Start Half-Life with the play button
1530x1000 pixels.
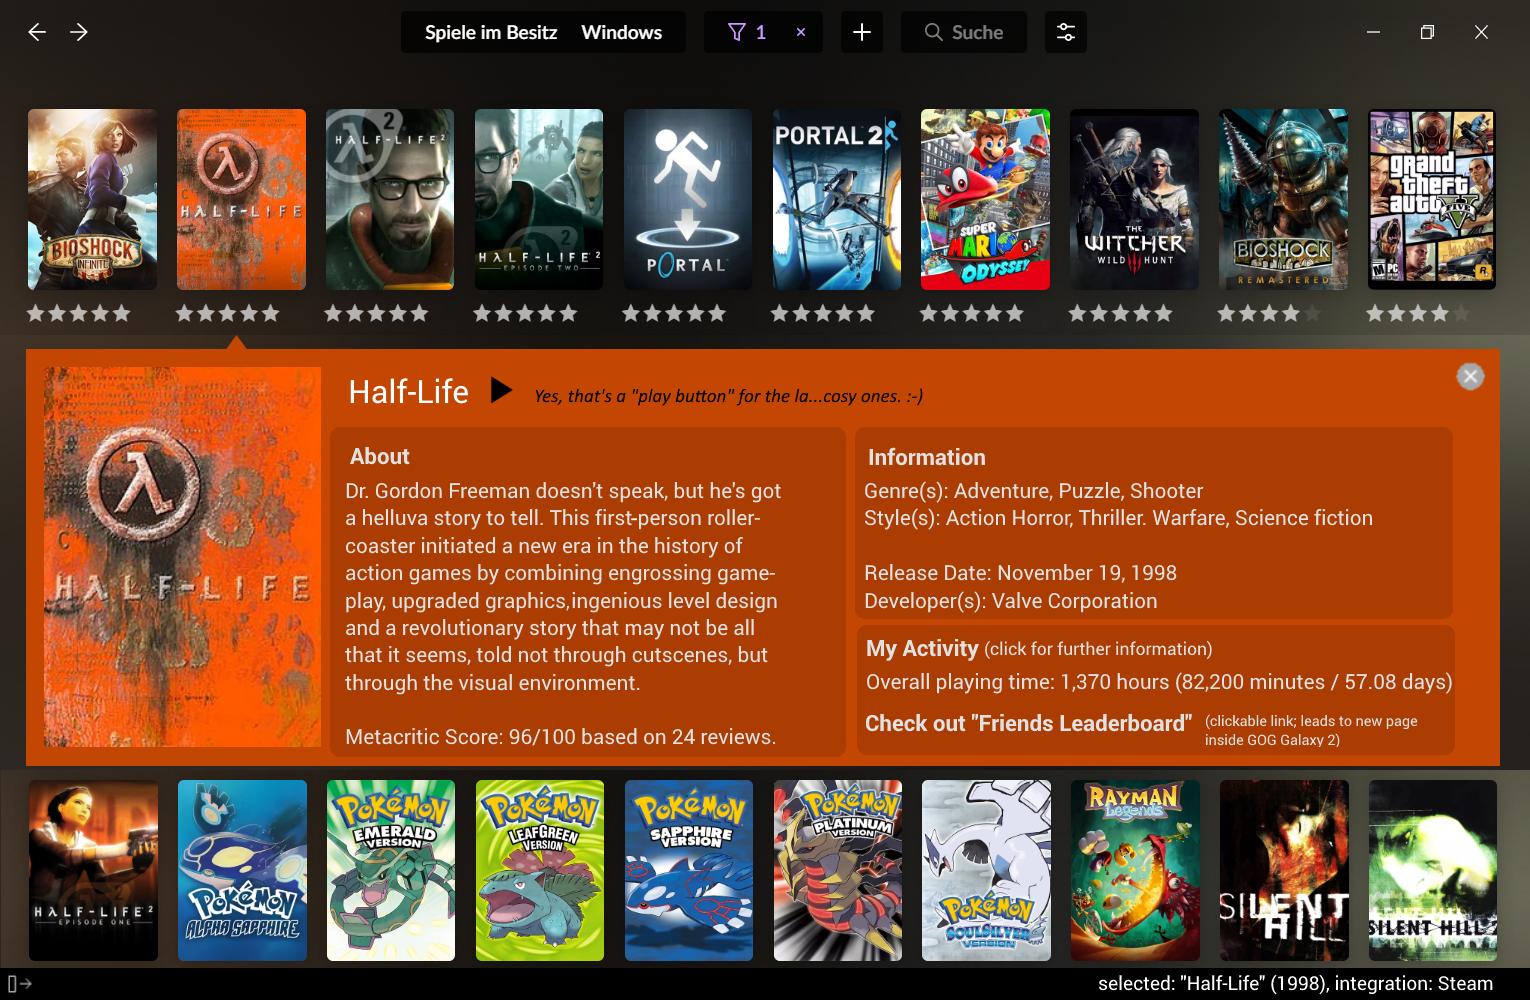501,390
